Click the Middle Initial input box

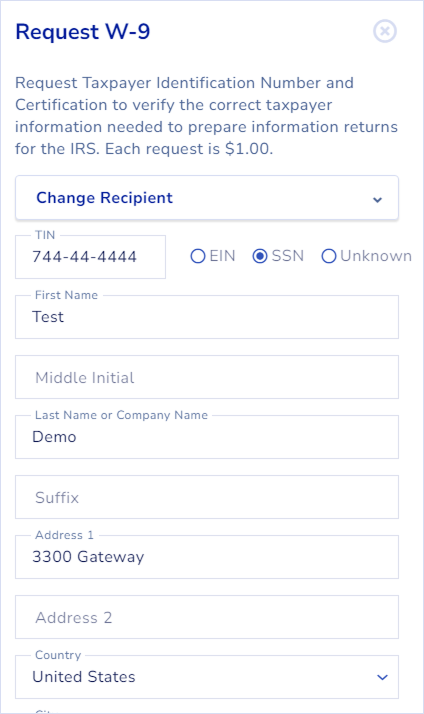[x=207, y=377]
